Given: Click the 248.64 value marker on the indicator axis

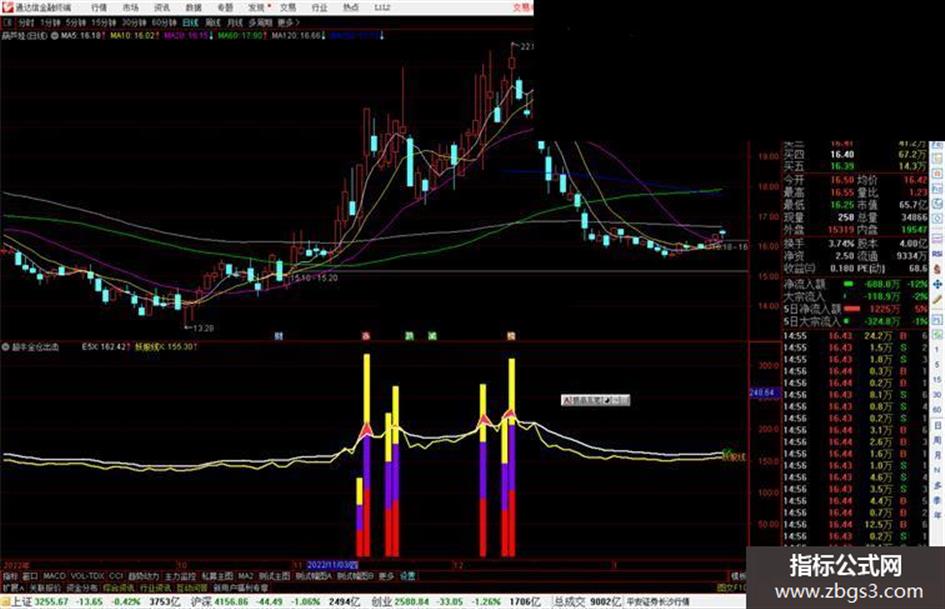Looking at the screenshot, I should coord(764,393).
